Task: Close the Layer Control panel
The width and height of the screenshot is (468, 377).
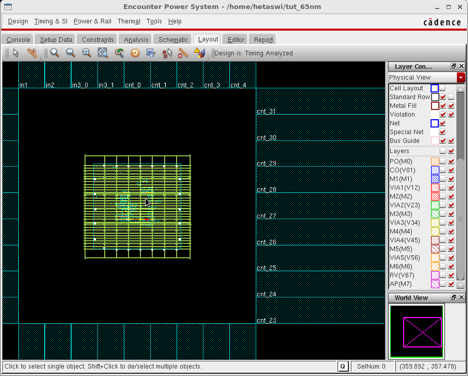Action: click(461, 66)
